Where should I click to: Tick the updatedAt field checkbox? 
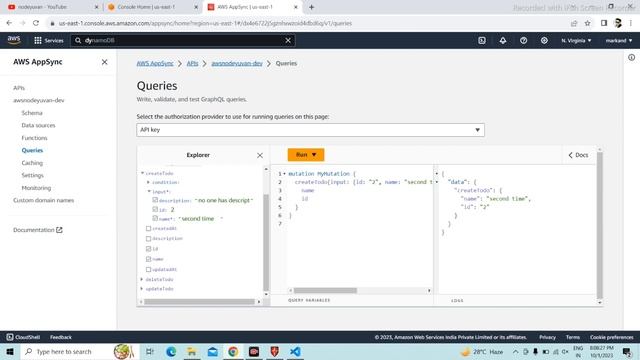149,269
